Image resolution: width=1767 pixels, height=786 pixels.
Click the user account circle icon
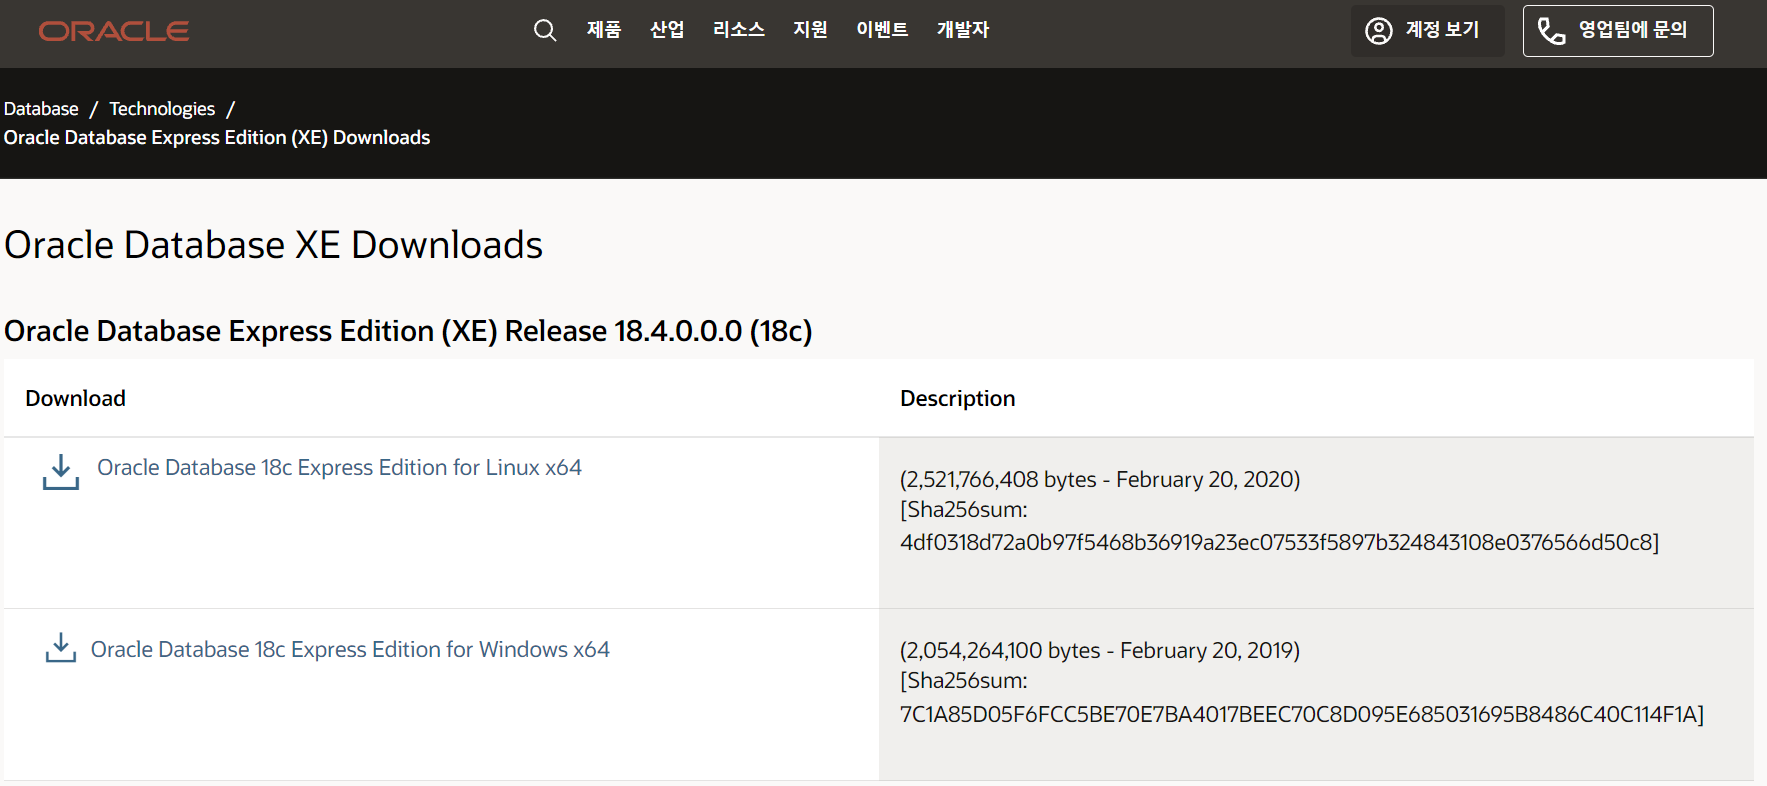click(1379, 31)
